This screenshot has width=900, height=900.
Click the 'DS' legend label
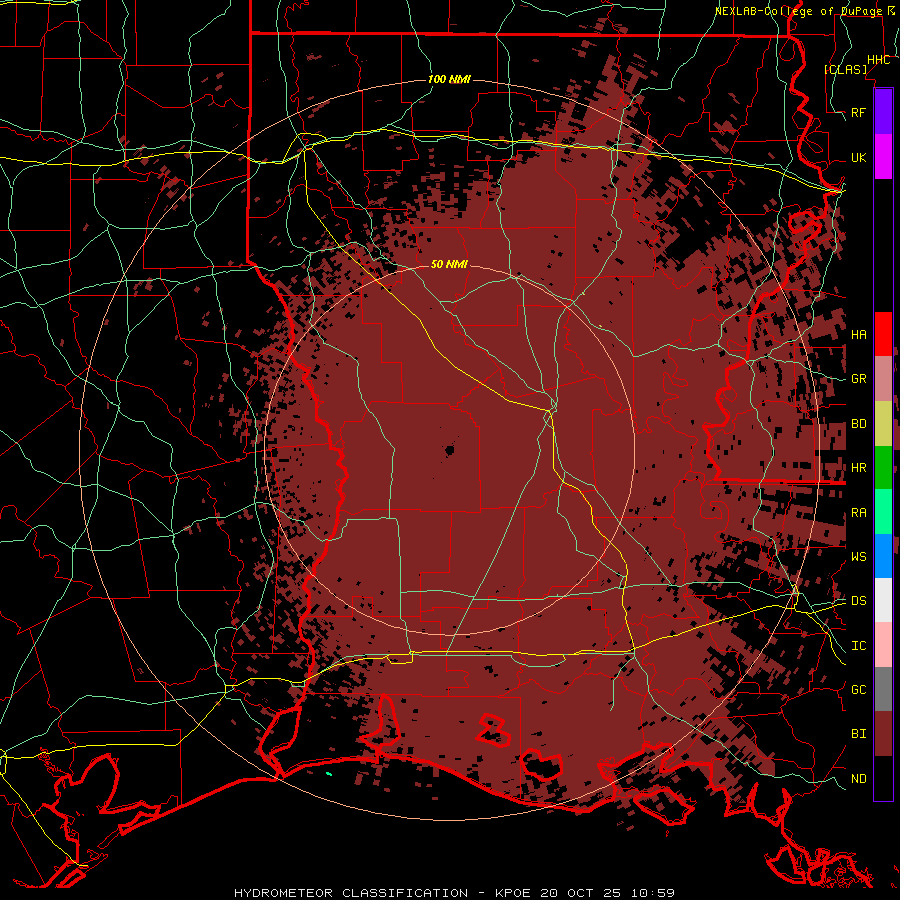859,600
